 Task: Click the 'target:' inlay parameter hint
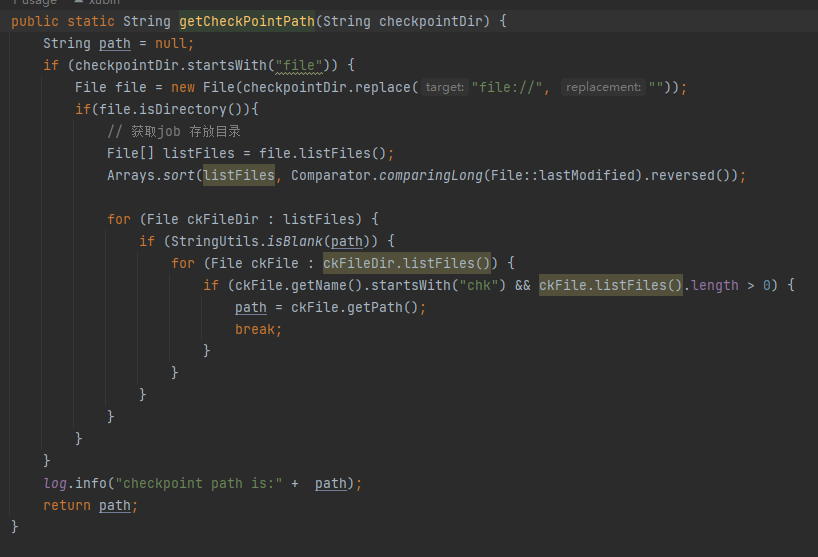coord(444,87)
